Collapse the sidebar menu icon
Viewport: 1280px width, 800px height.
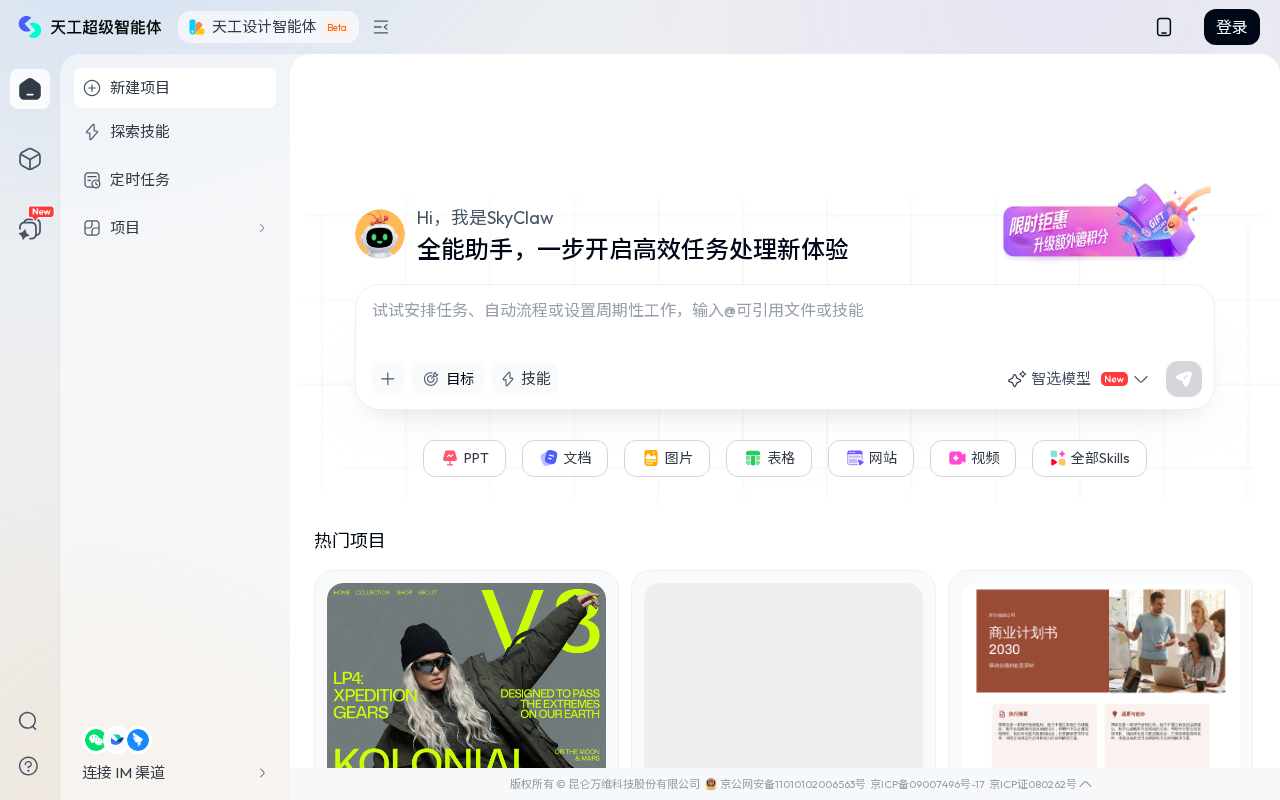click(381, 27)
